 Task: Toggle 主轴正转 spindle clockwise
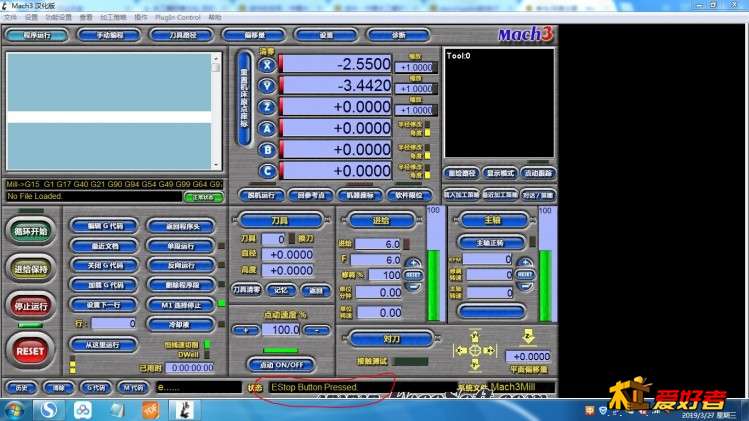tap(491, 243)
